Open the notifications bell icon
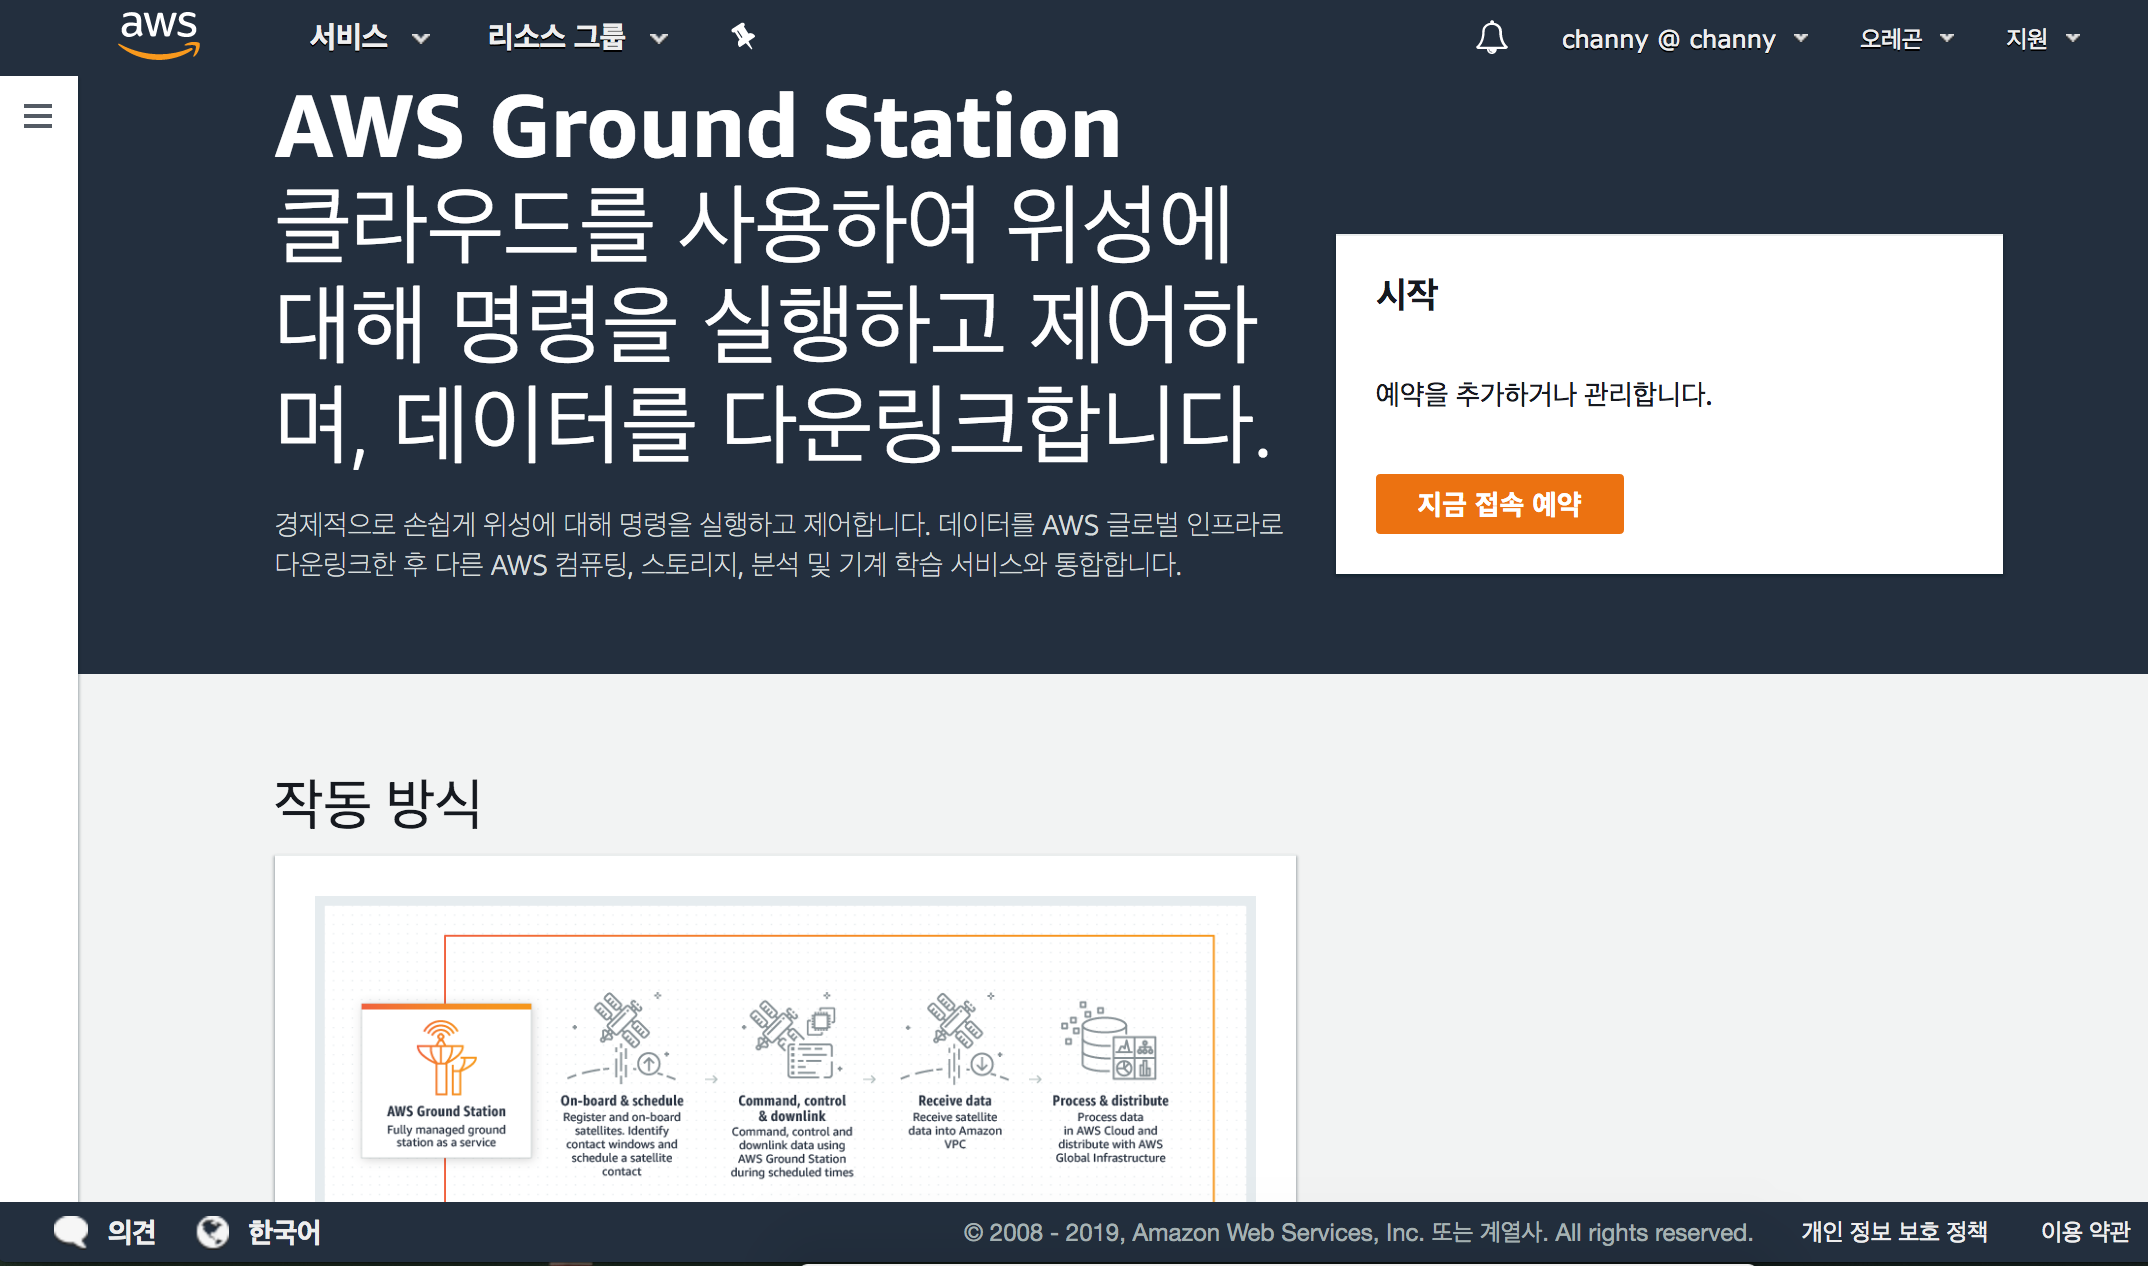Image resolution: width=2148 pixels, height=1266 pixels. [x=1491, y=38]
